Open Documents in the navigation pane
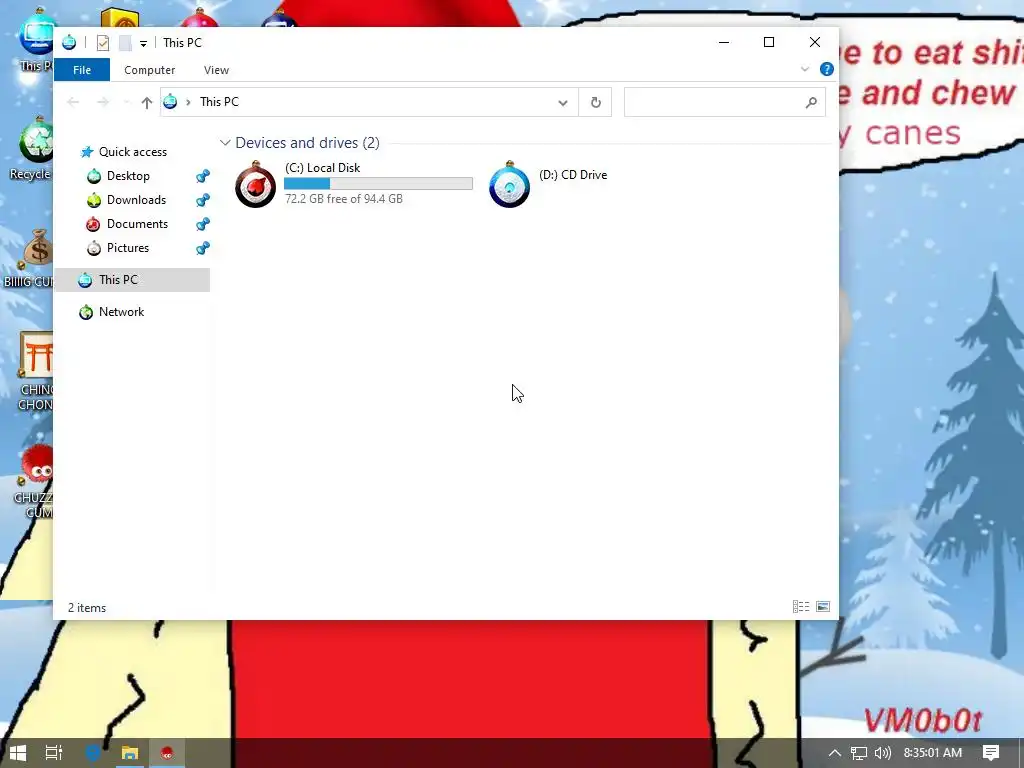Viewport: 1024px width, 768px height. click(137, 224)
